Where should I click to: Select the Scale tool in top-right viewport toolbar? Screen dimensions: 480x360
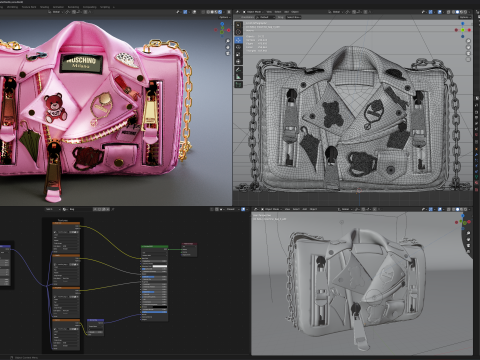coord(238,54)
